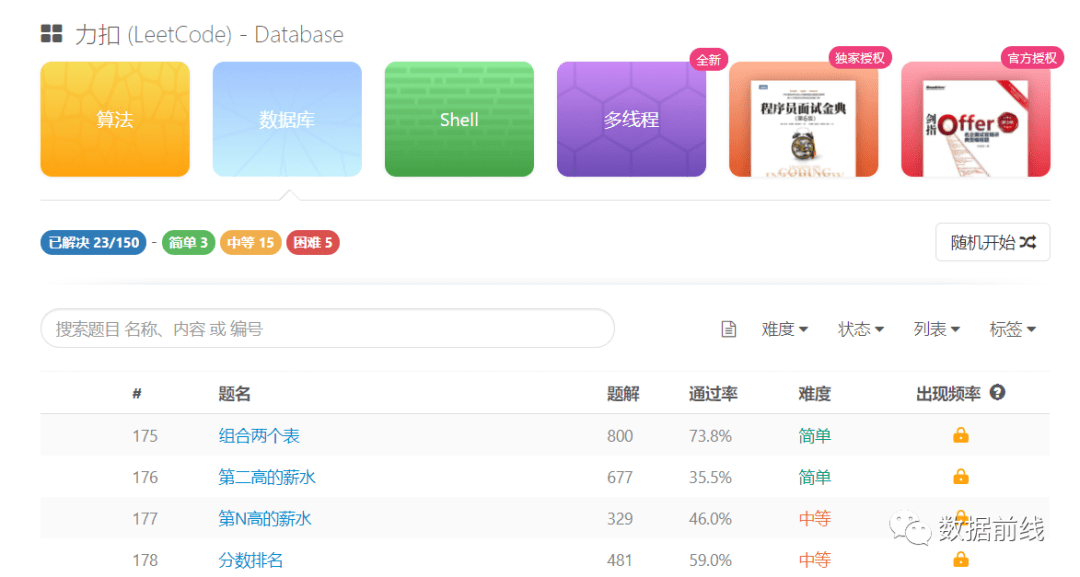Viewport: 1080px width, 577px height.
Task: Open problem link 组合两个表
Action: 259,436
